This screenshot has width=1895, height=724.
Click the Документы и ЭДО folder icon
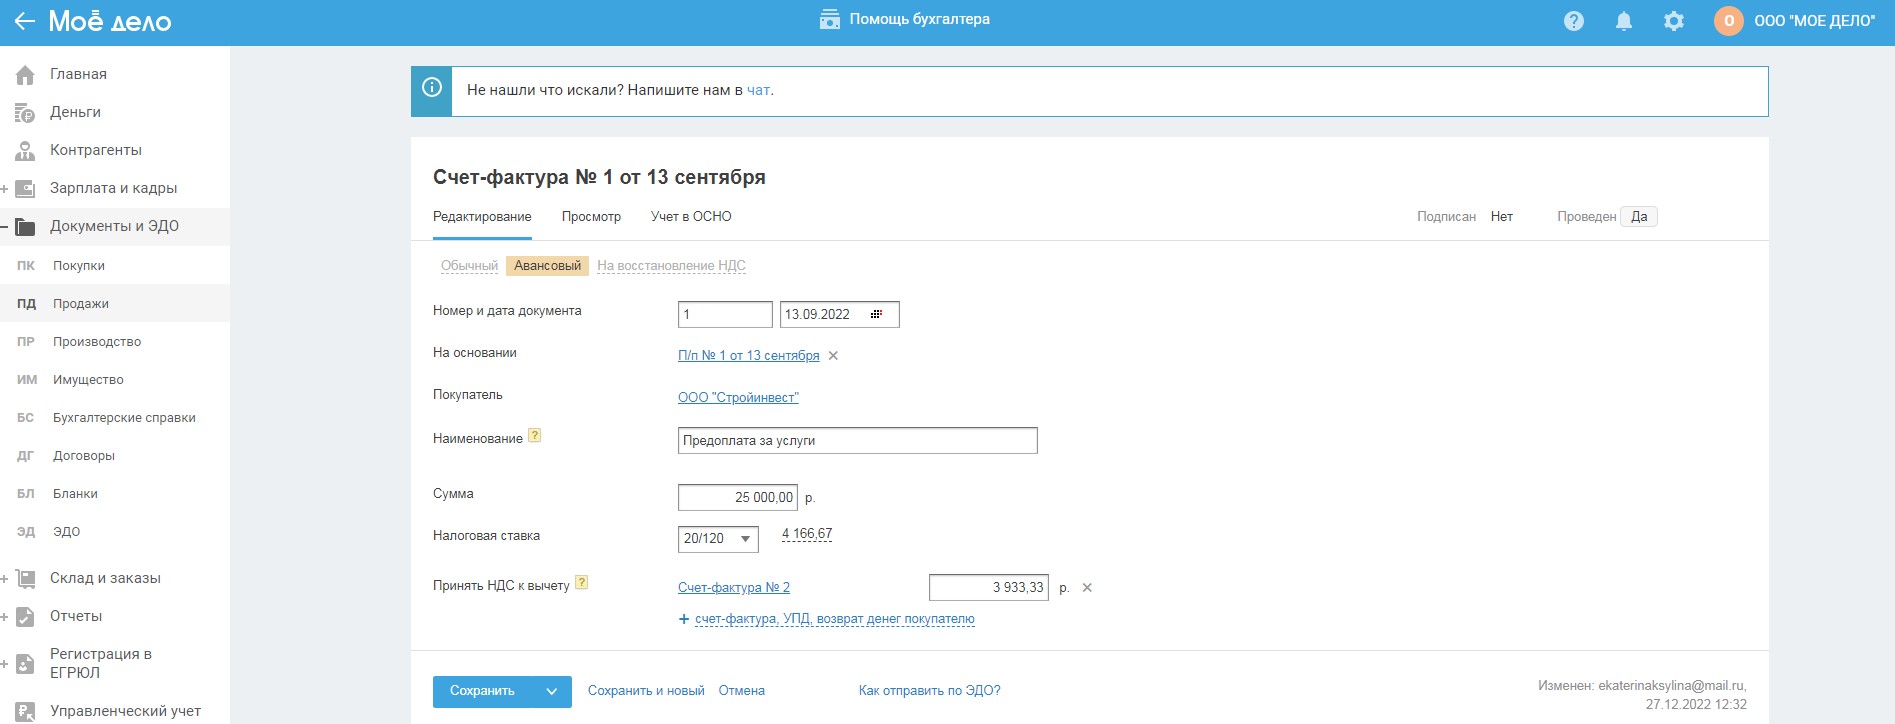[x=25, y=226]
